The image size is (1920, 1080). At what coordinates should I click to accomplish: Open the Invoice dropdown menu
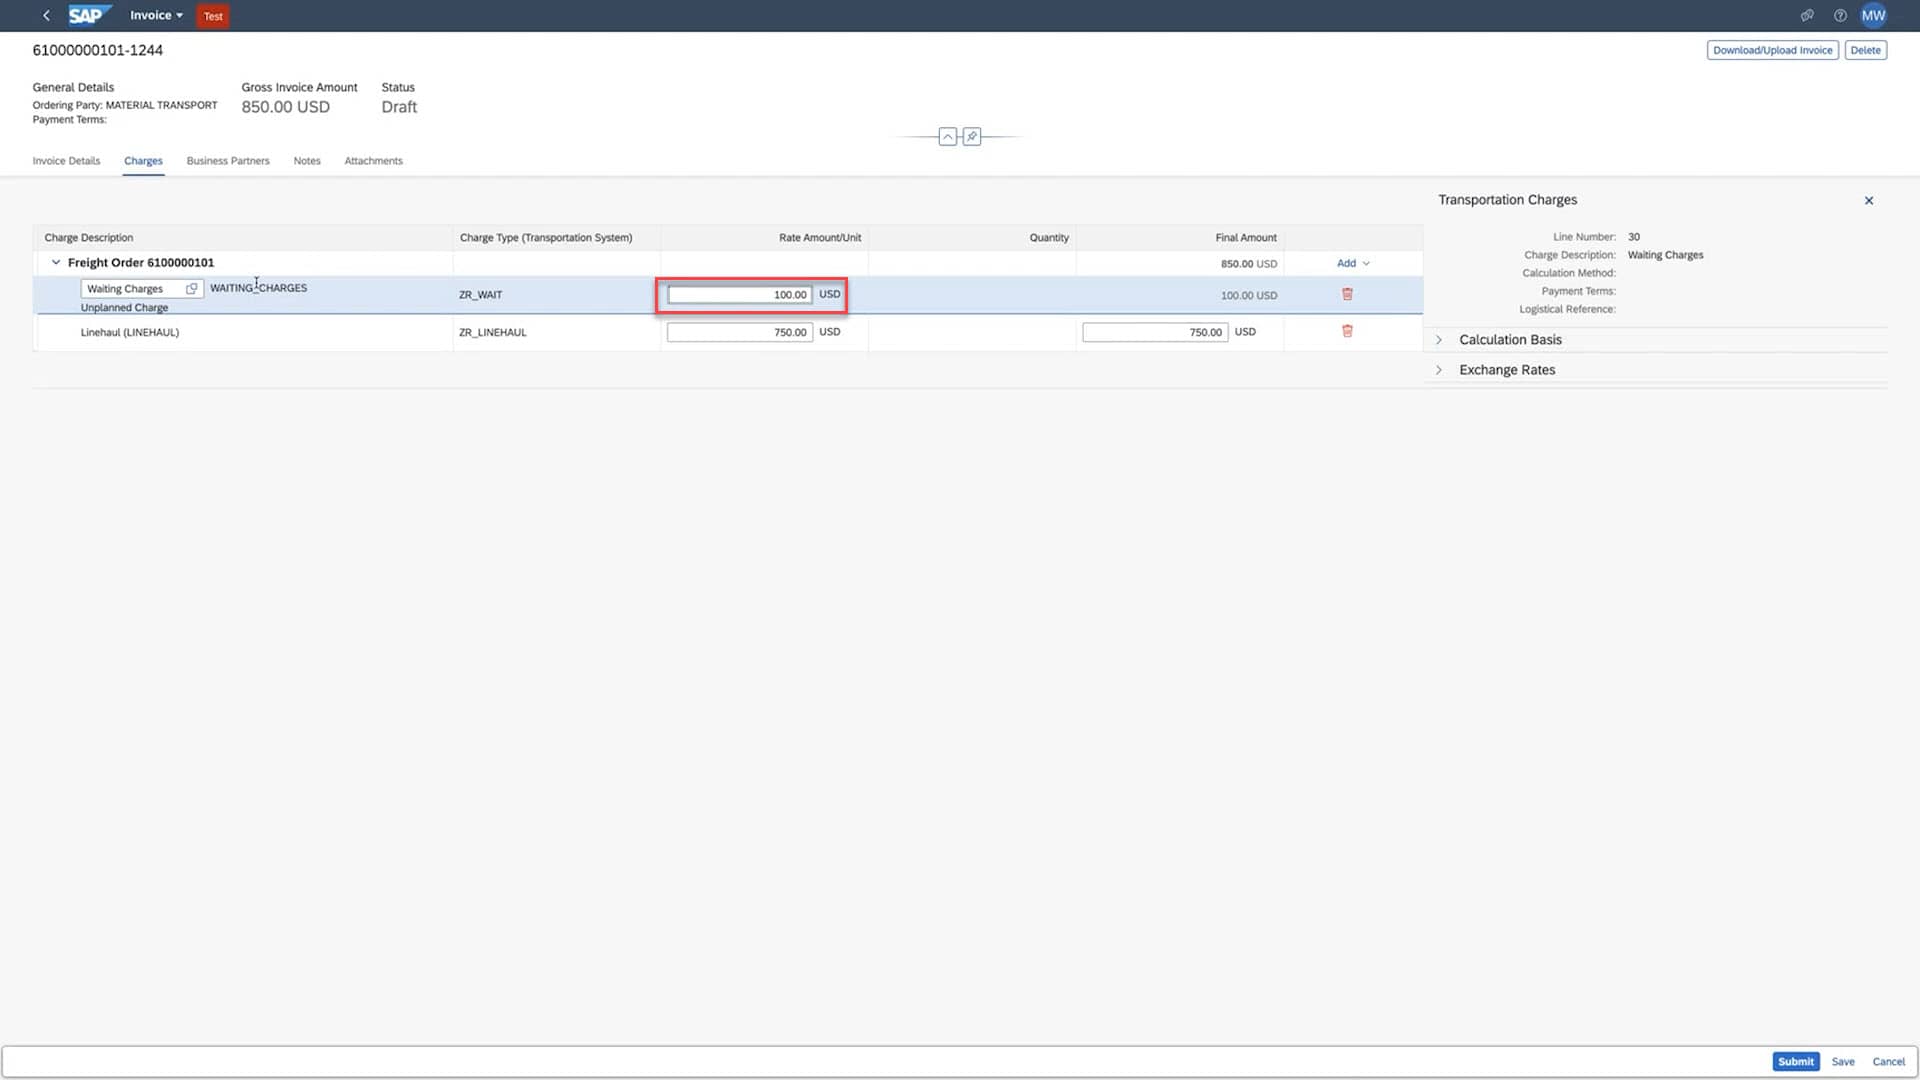point(156,15)
